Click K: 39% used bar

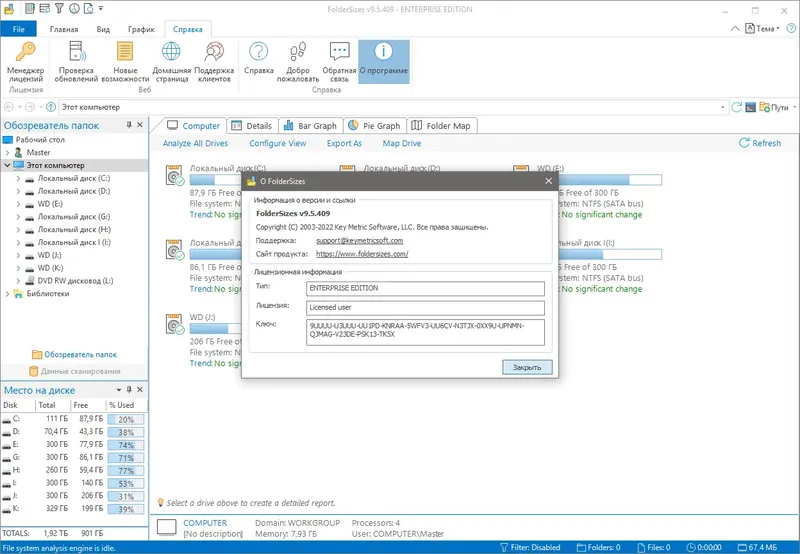coord(126,509)
